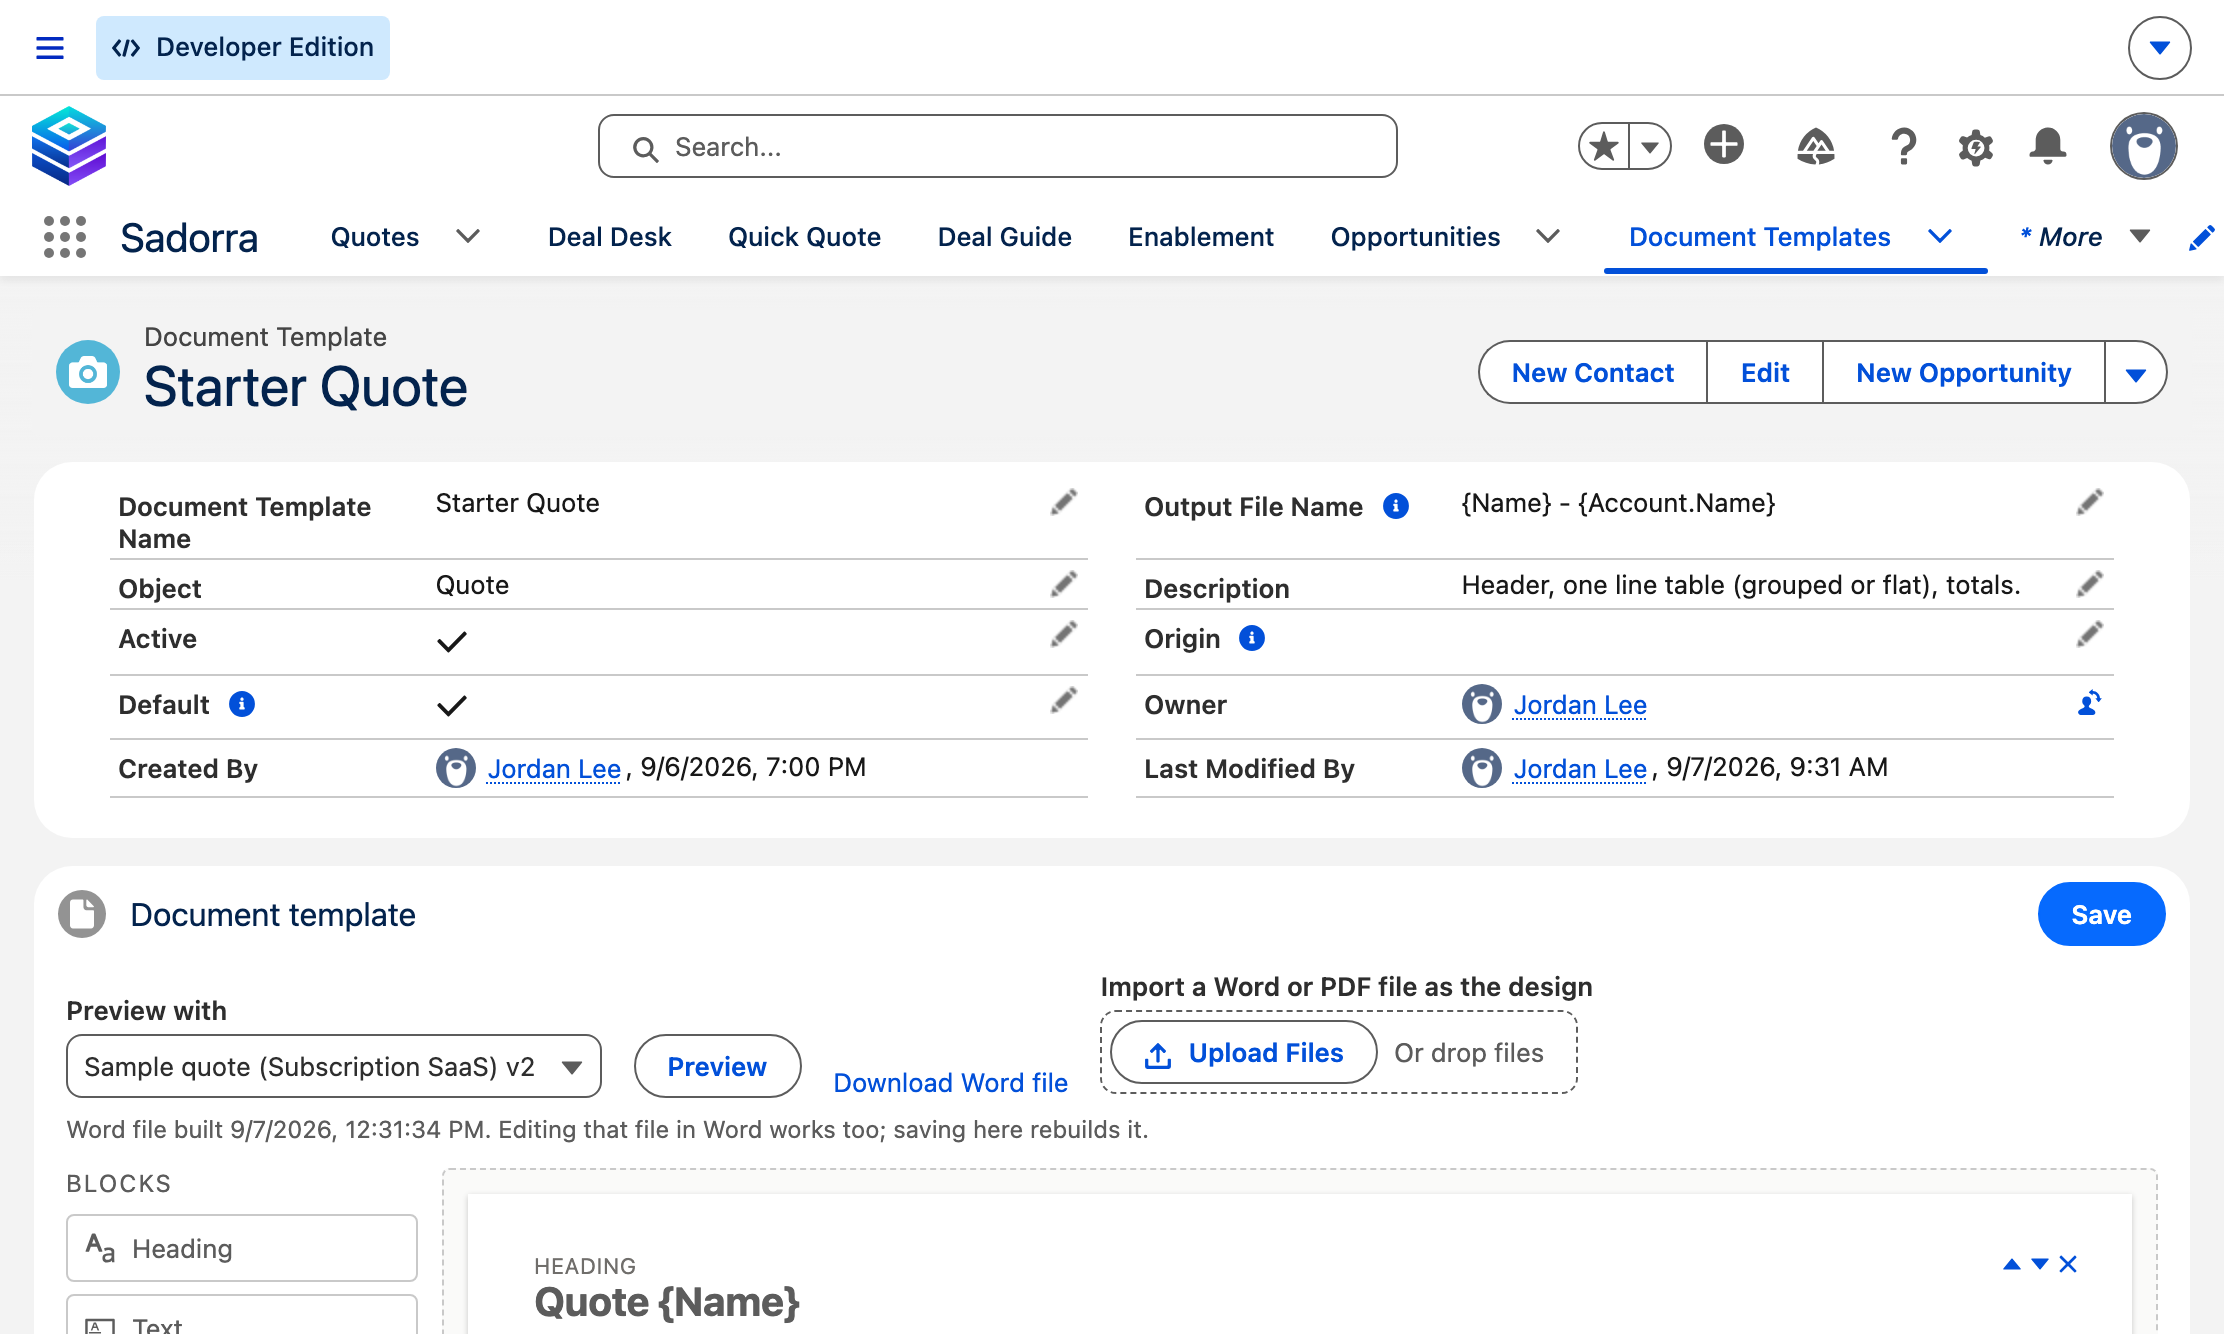This screenshot has height=1334, width=2224.
Task: Expand more actions arrow beside New Opportunity
Action: 2136,373
